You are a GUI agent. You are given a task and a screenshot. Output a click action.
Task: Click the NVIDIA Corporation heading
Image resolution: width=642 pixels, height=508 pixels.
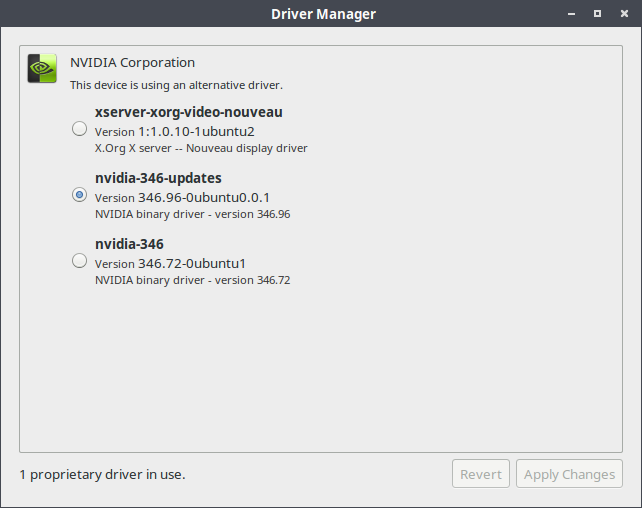(x=132, y=63)
